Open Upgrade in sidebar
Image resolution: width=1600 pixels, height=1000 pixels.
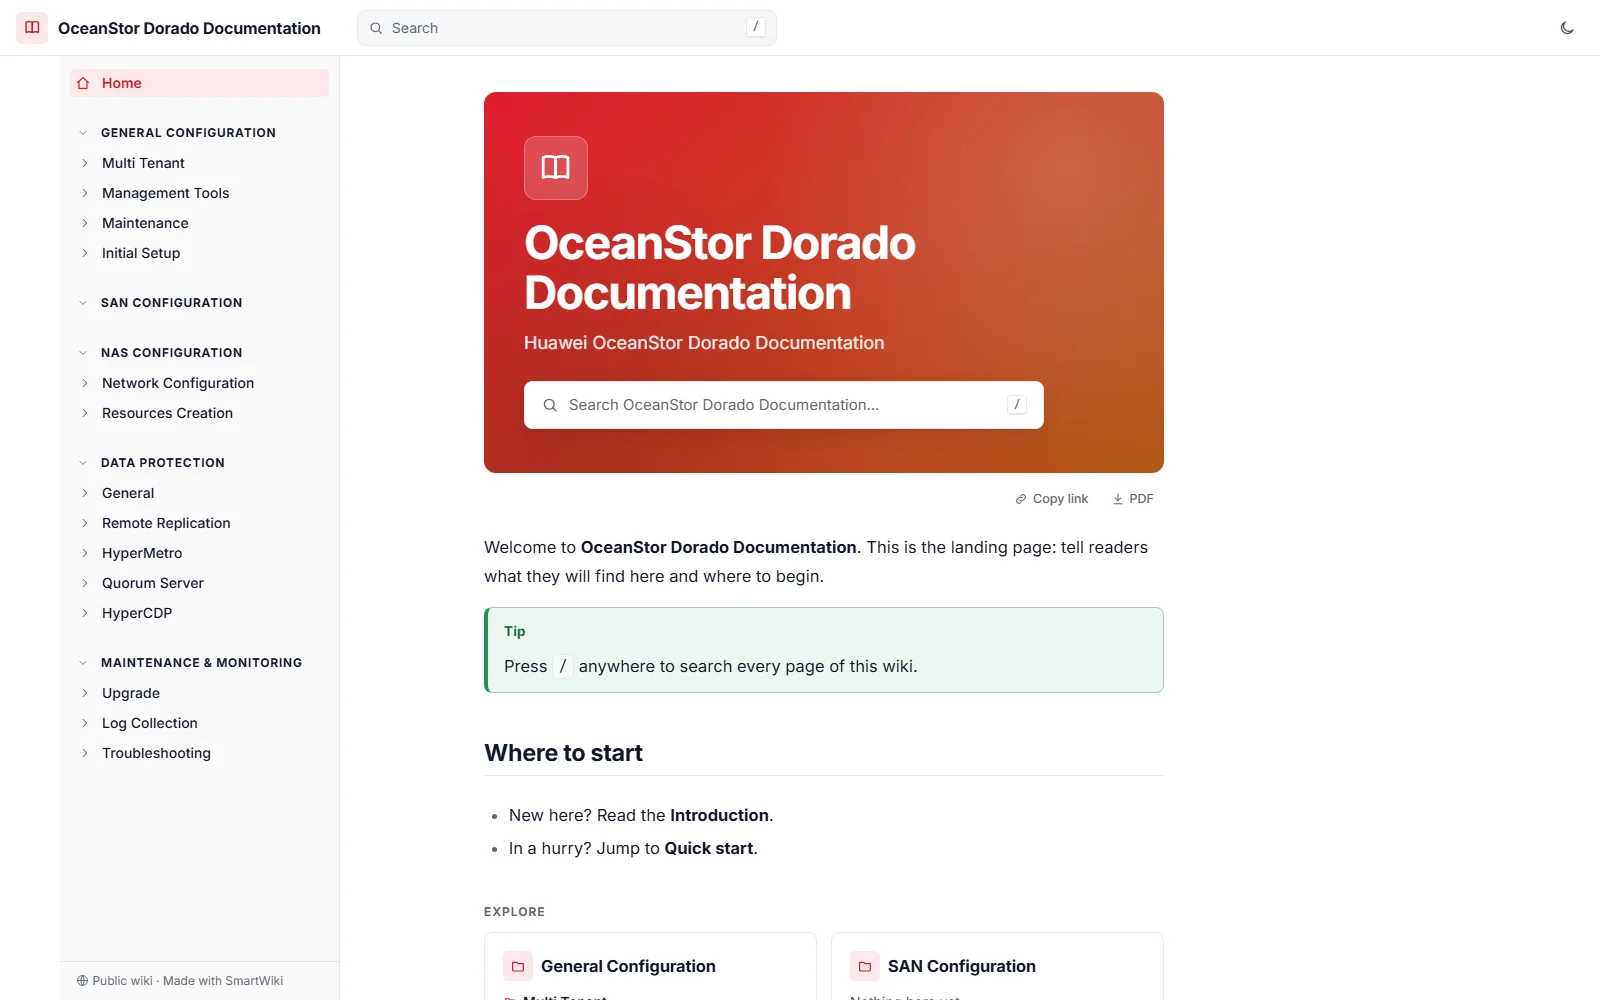pyautogui.click(x=131, y=693)
